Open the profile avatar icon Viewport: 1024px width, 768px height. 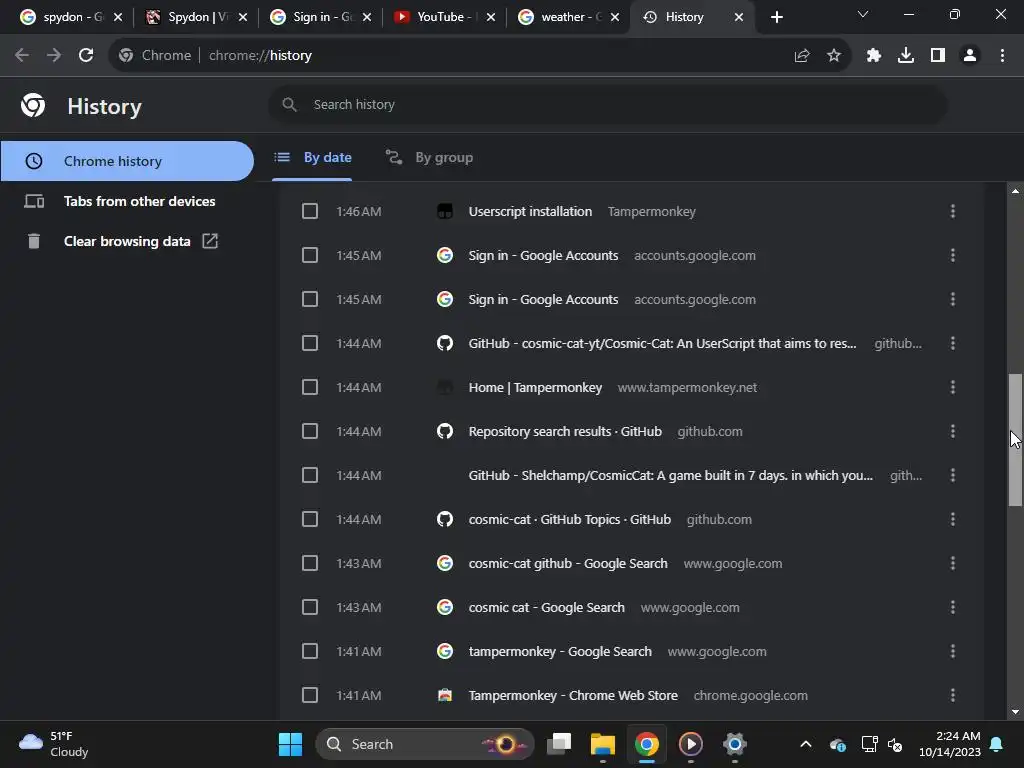tap(970, 56)
